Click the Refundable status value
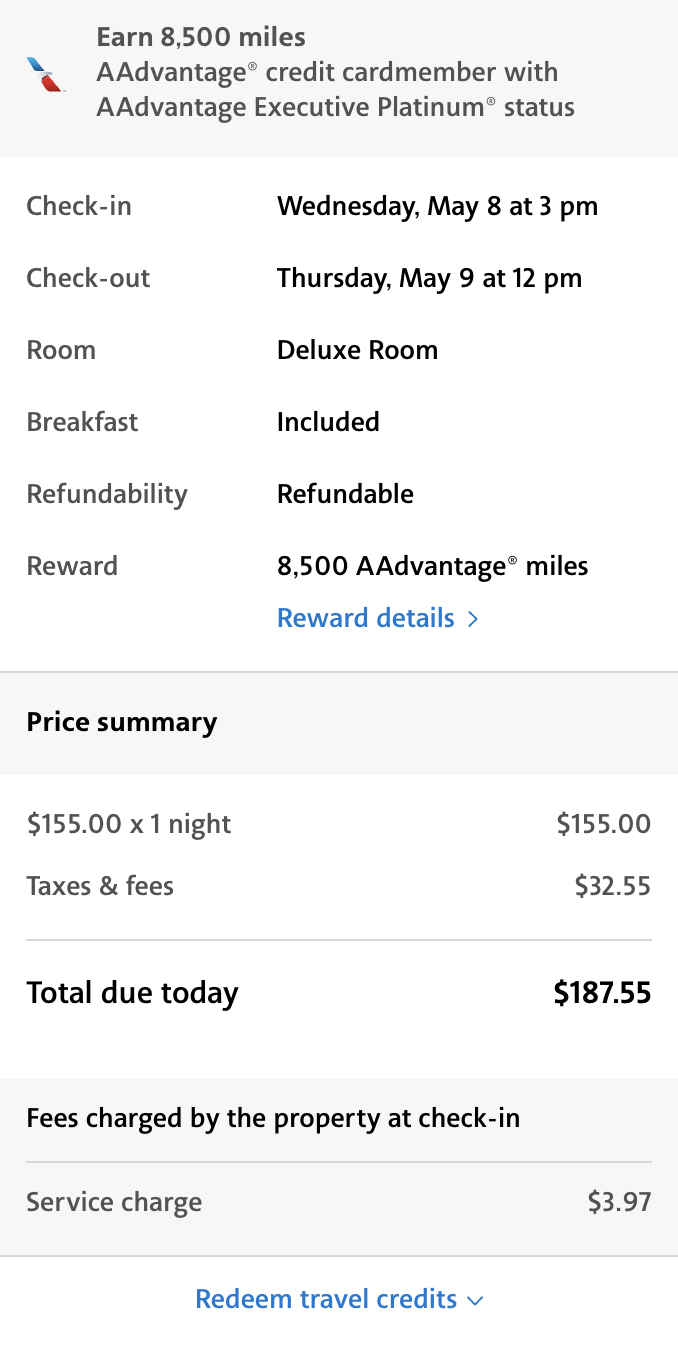 (x=345, y=494)
